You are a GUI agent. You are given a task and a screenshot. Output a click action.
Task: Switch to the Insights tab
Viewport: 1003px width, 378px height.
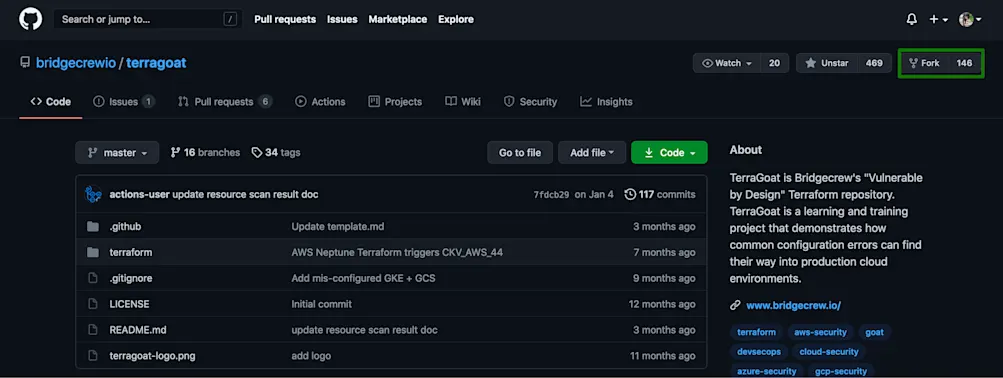(x=606, y=101)
